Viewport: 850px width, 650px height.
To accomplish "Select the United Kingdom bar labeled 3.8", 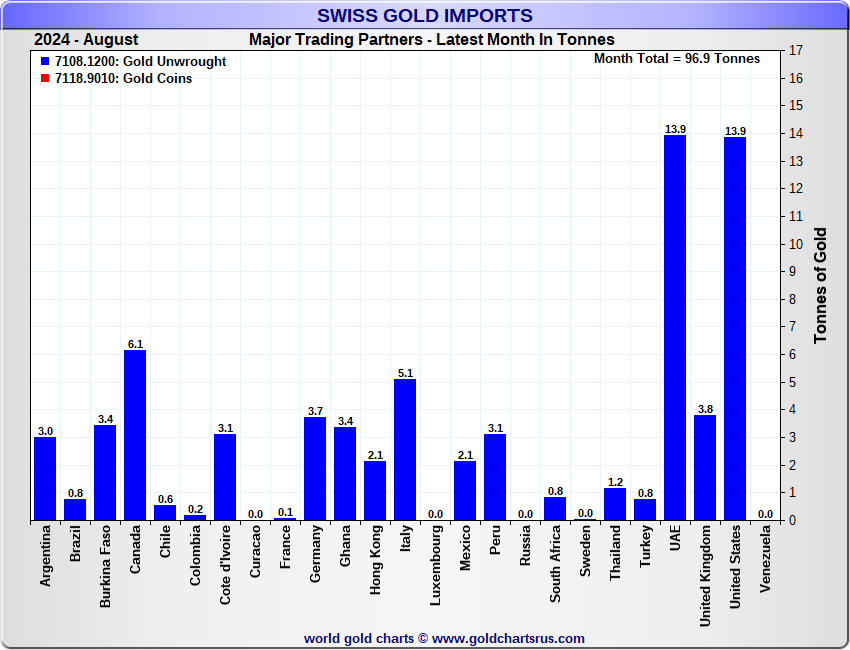I will click(x=705, y=467).
